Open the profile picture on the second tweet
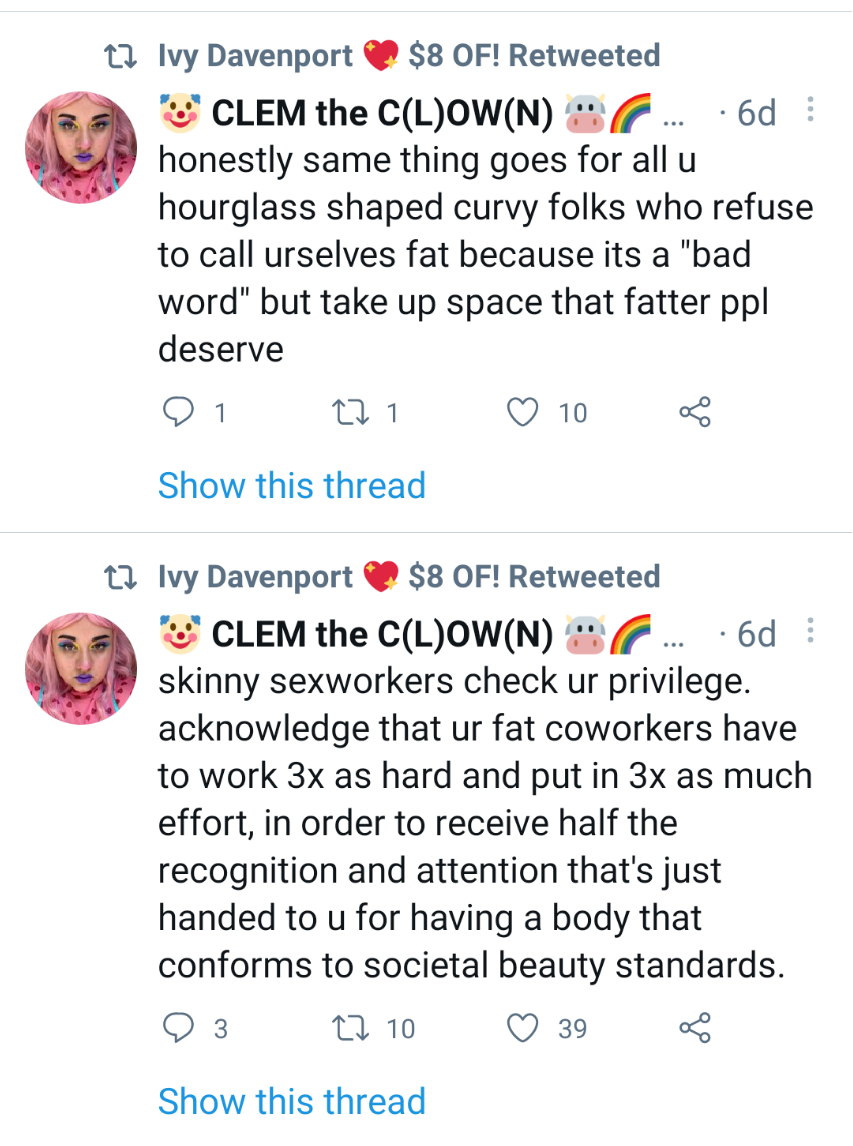The height and width of the screenshot is (1146, 853). click(x=80, y=668)
